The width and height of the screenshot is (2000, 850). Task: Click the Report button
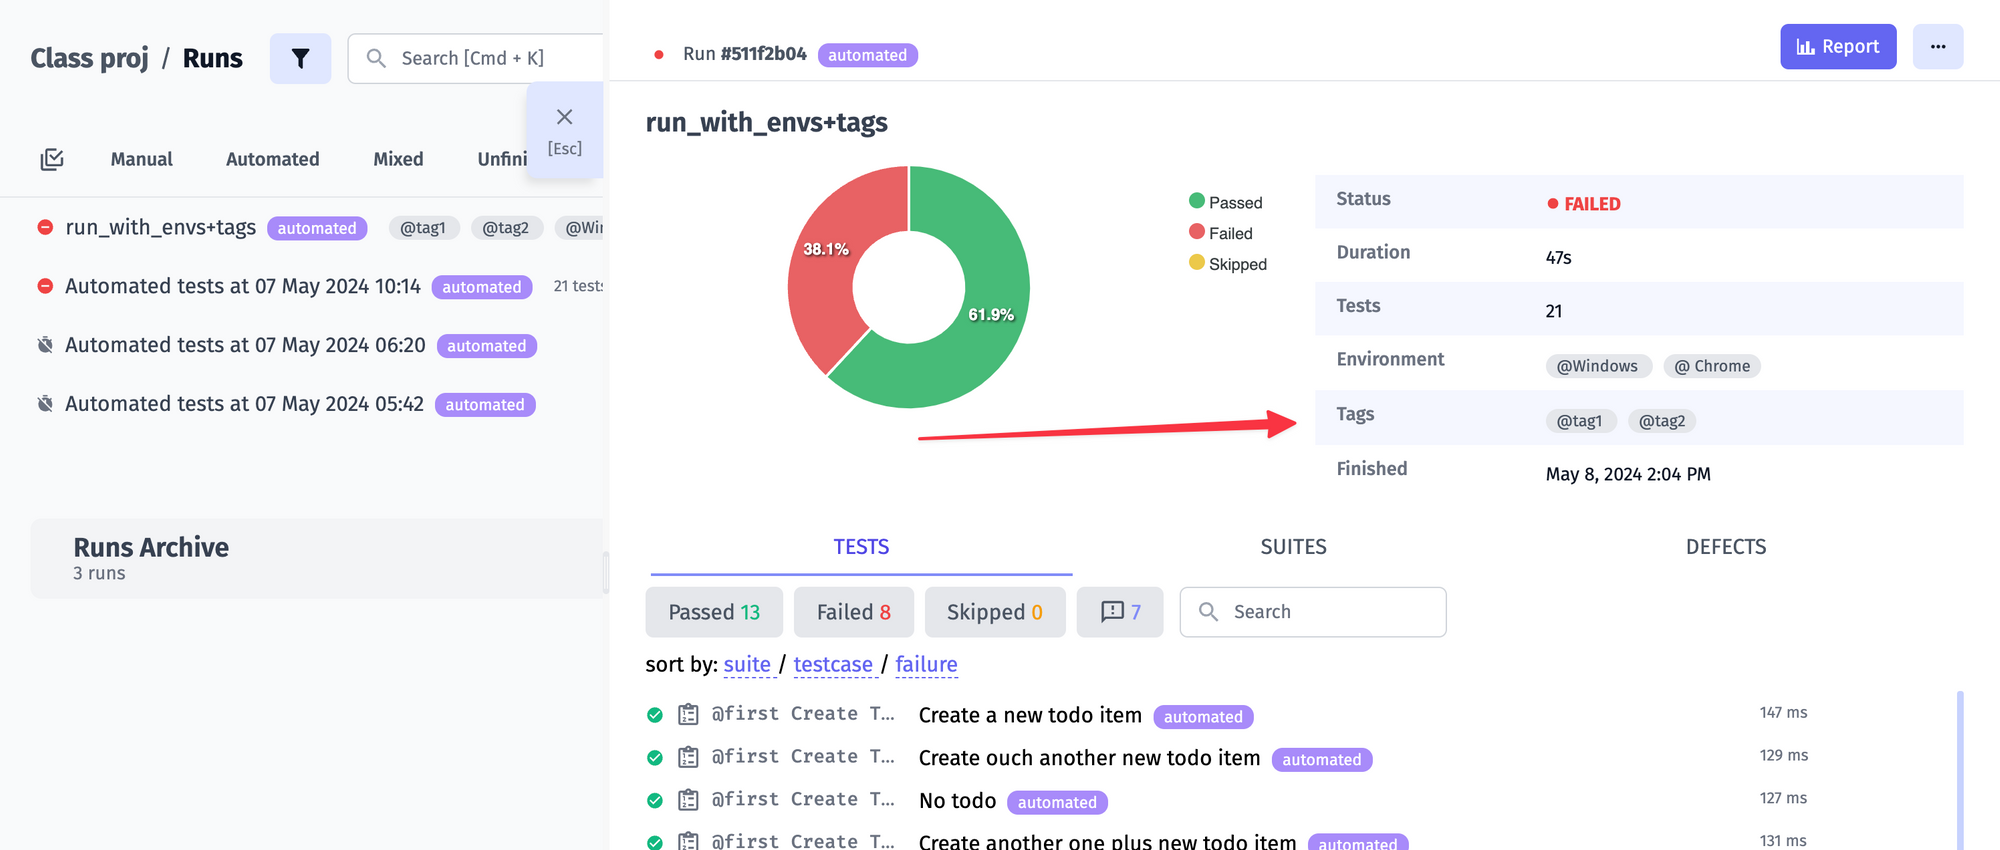pos(1838,47)
